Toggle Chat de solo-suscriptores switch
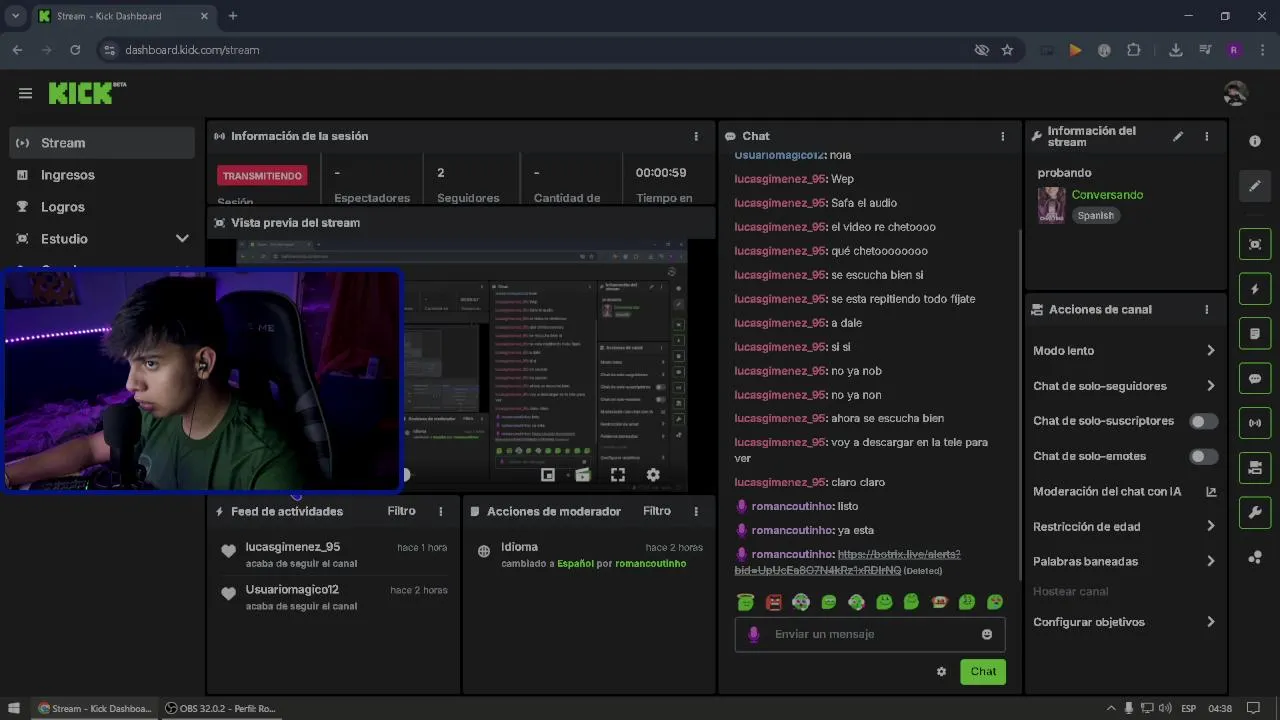Image resolution: width=1280 pixels, height=720 pixels. (1204, 421)
